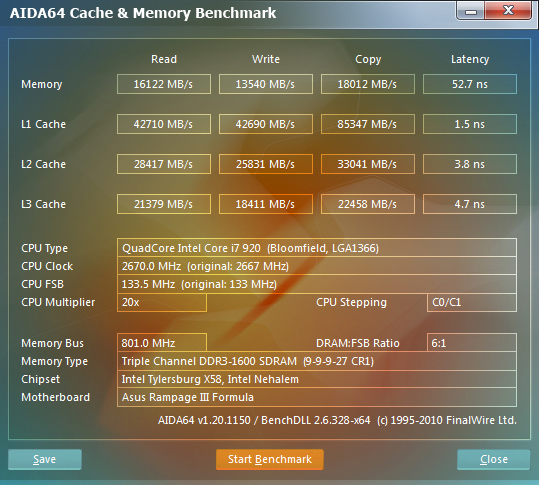This screenshot has height=485, width=539.
Task: Click the Motherboard Asus Rampage III Formula field
Action: click(317, 397)
